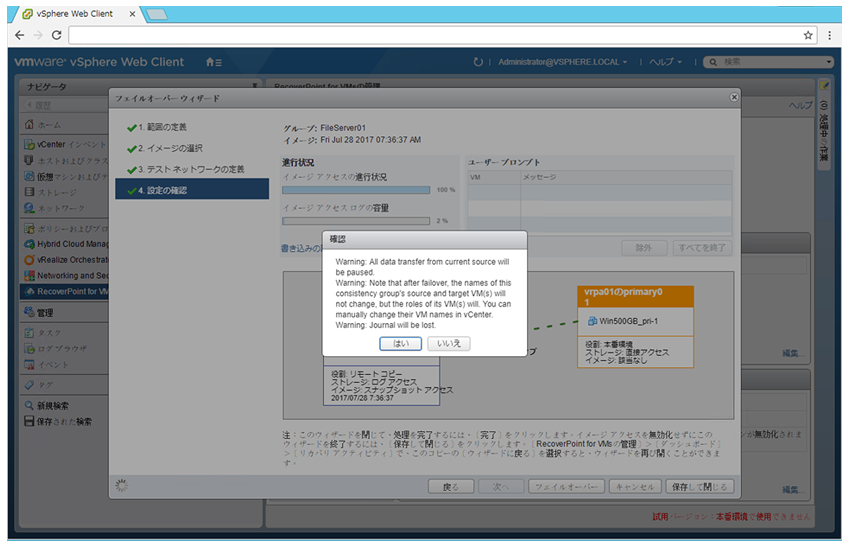
Task: Click the navigator 履歴 back control
Action: pos(39,105)
